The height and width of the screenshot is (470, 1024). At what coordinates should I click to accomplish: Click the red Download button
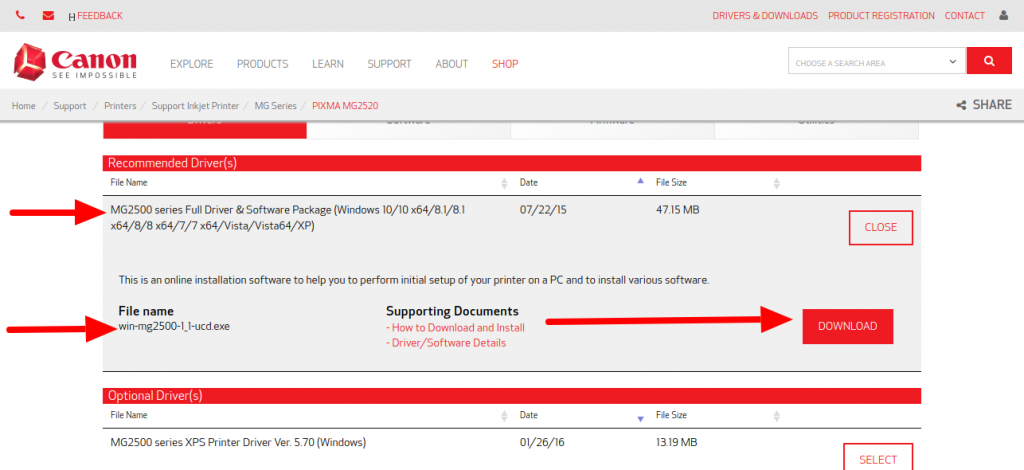pyautogui.click(x=847, y=326)
